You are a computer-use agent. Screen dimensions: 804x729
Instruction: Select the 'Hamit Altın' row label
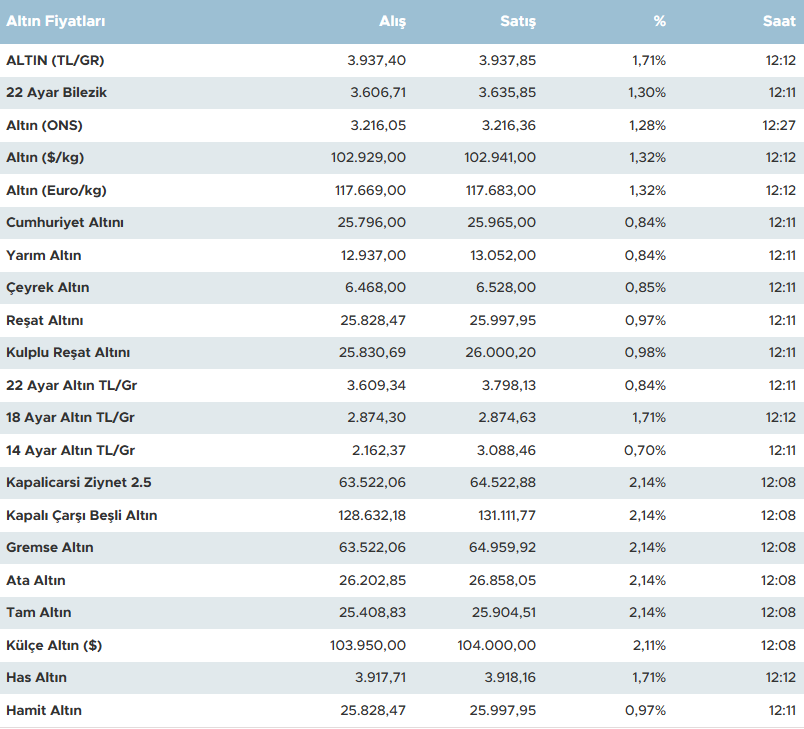[44, 711]
